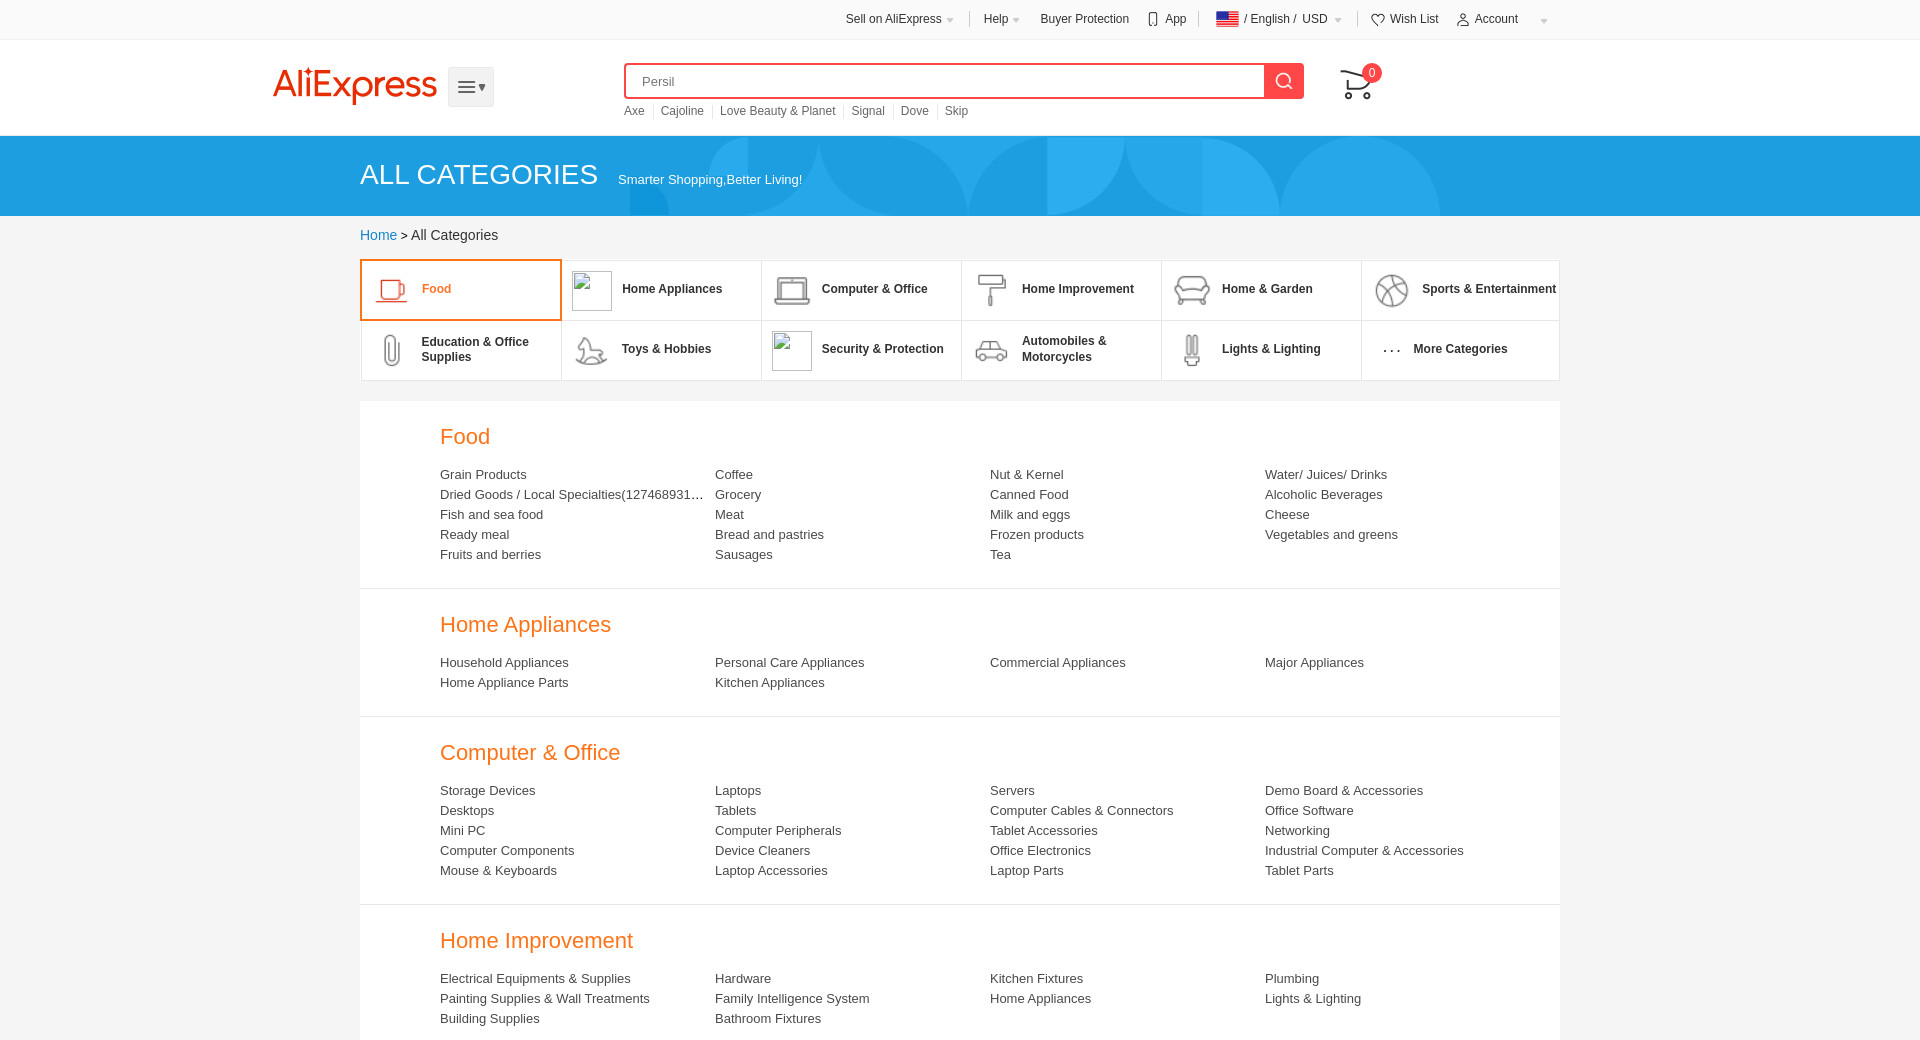This screenshot has height=1040, width=1920.
Task: Click the US flag icon
Action: tap(1227, 19)
